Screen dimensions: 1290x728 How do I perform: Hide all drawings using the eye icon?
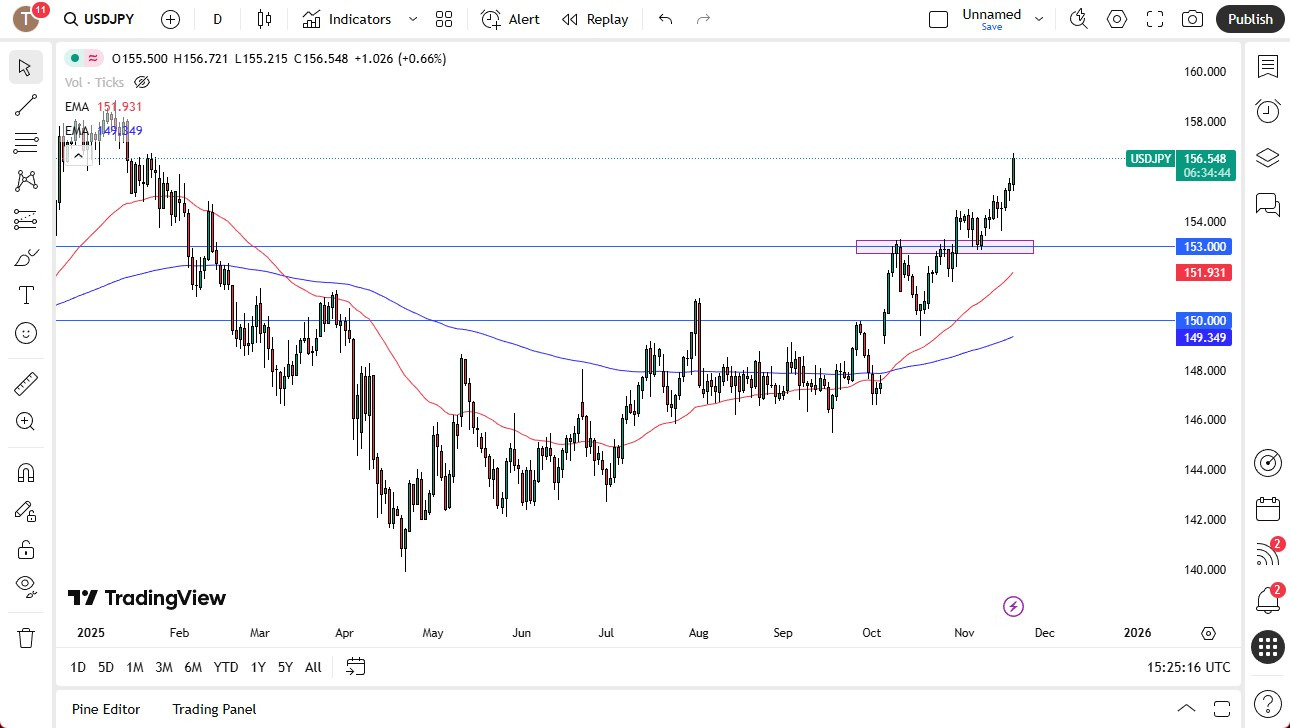(x=25, y=586)
